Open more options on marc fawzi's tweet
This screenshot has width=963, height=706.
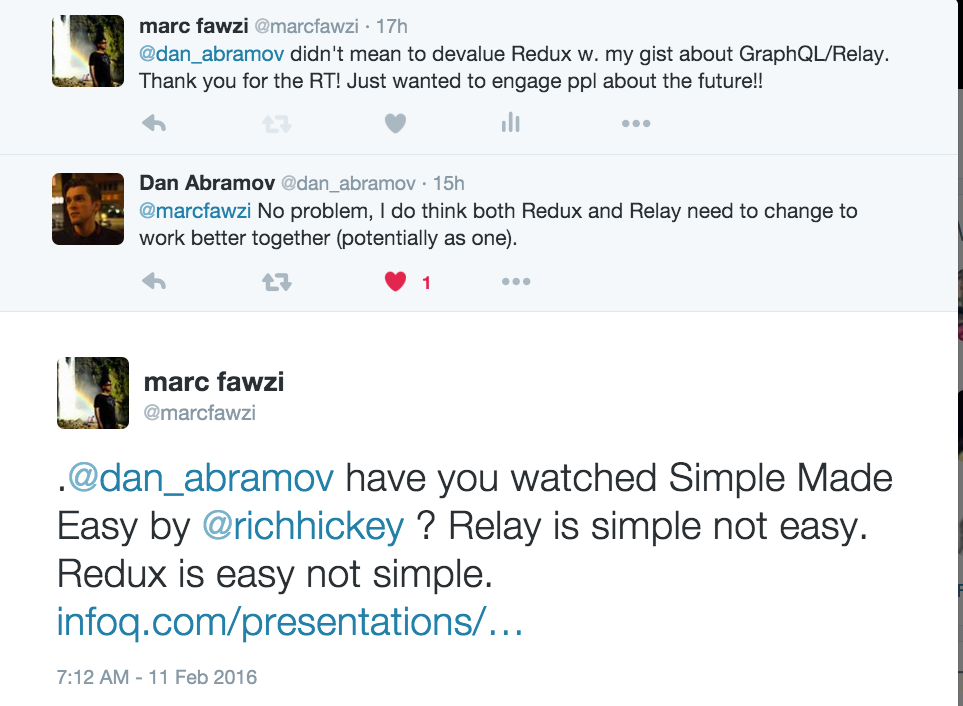pos(635,123)
